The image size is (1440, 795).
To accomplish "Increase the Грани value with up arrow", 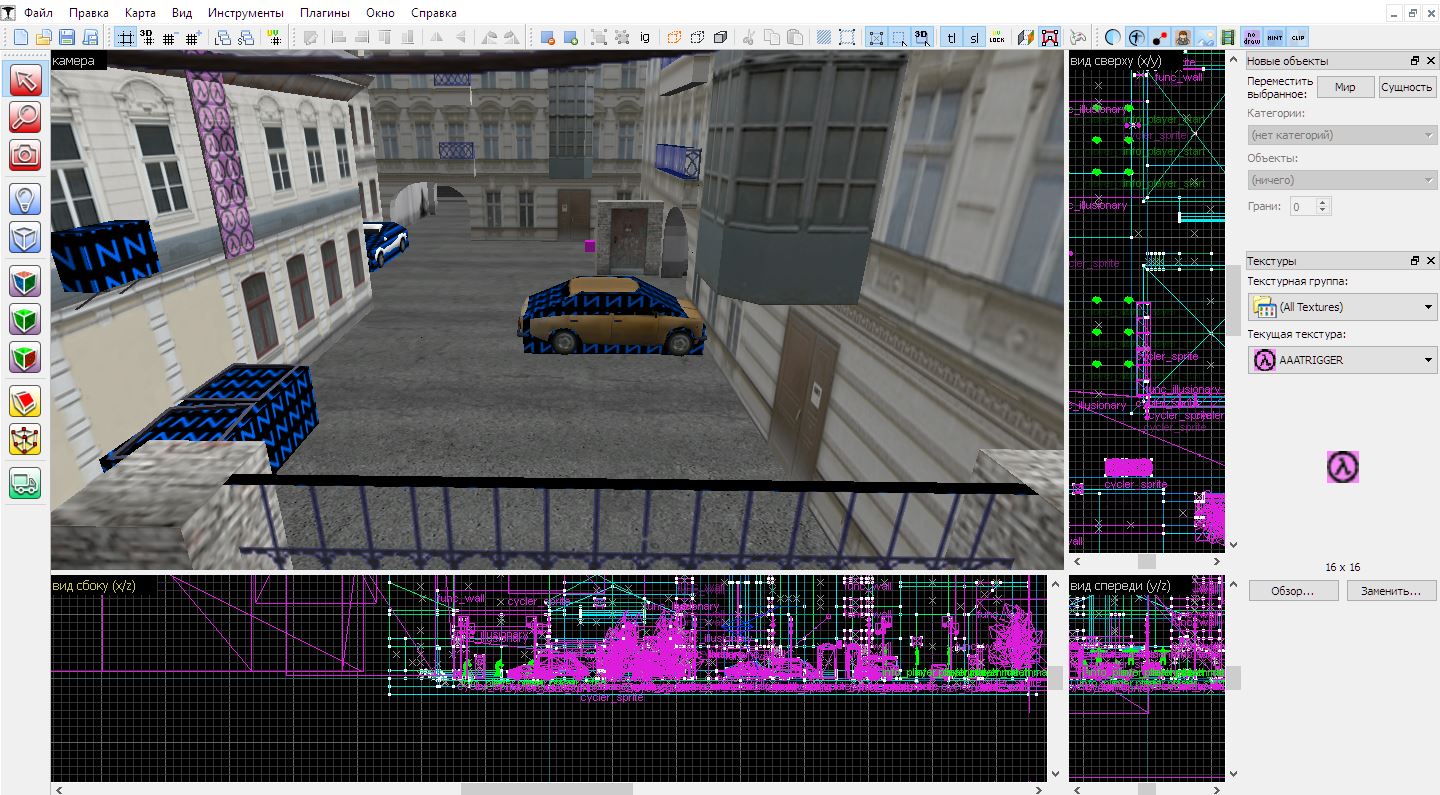I will (x=1324, y=202).
